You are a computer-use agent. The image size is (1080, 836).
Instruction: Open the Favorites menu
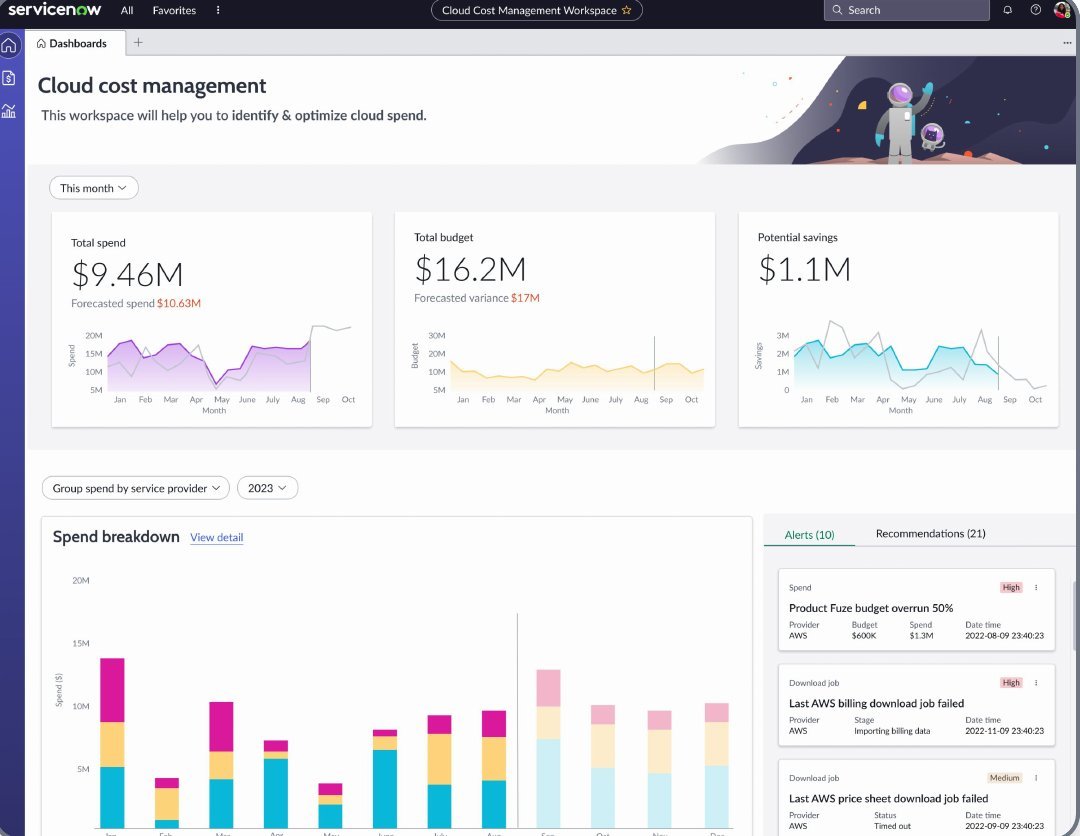pyautogui.click(x=174, y=10)
